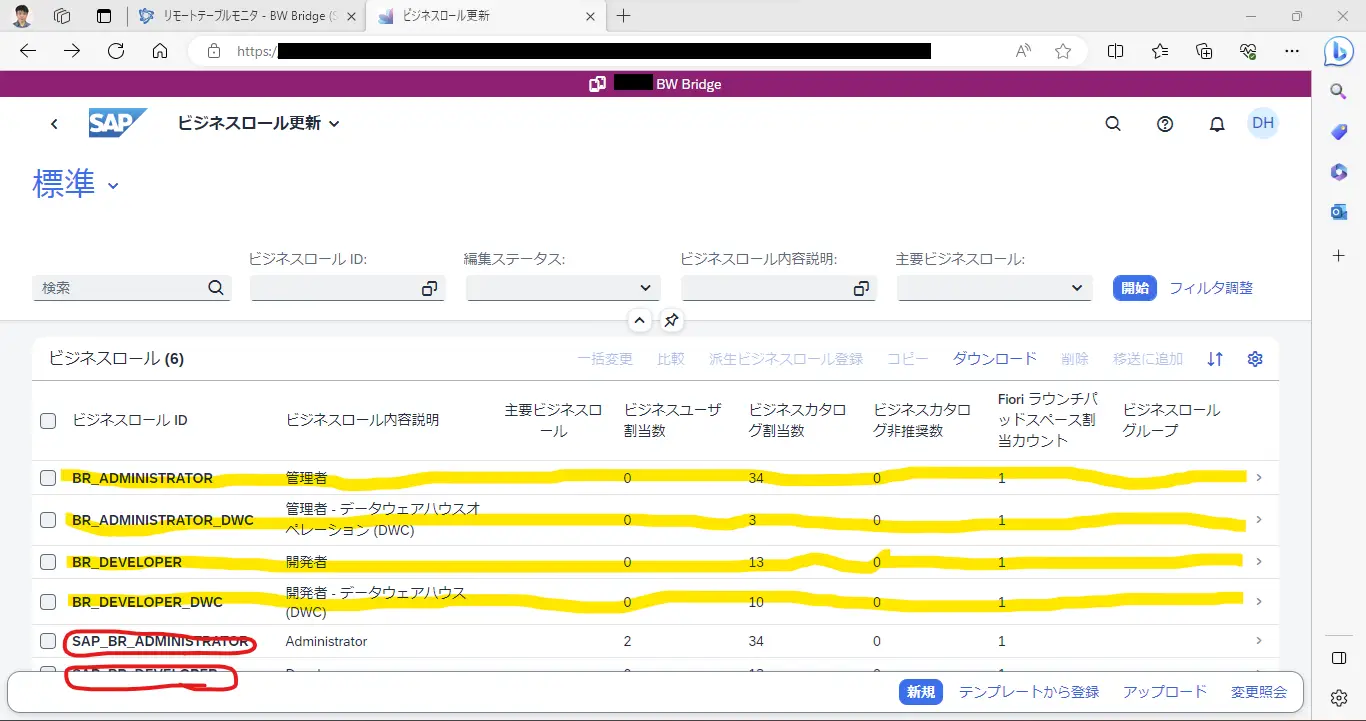This screenshot has height=721, width=1366.
Task: Open Outlook in the Edge sidebar
Action: (x=1339, y=212)
